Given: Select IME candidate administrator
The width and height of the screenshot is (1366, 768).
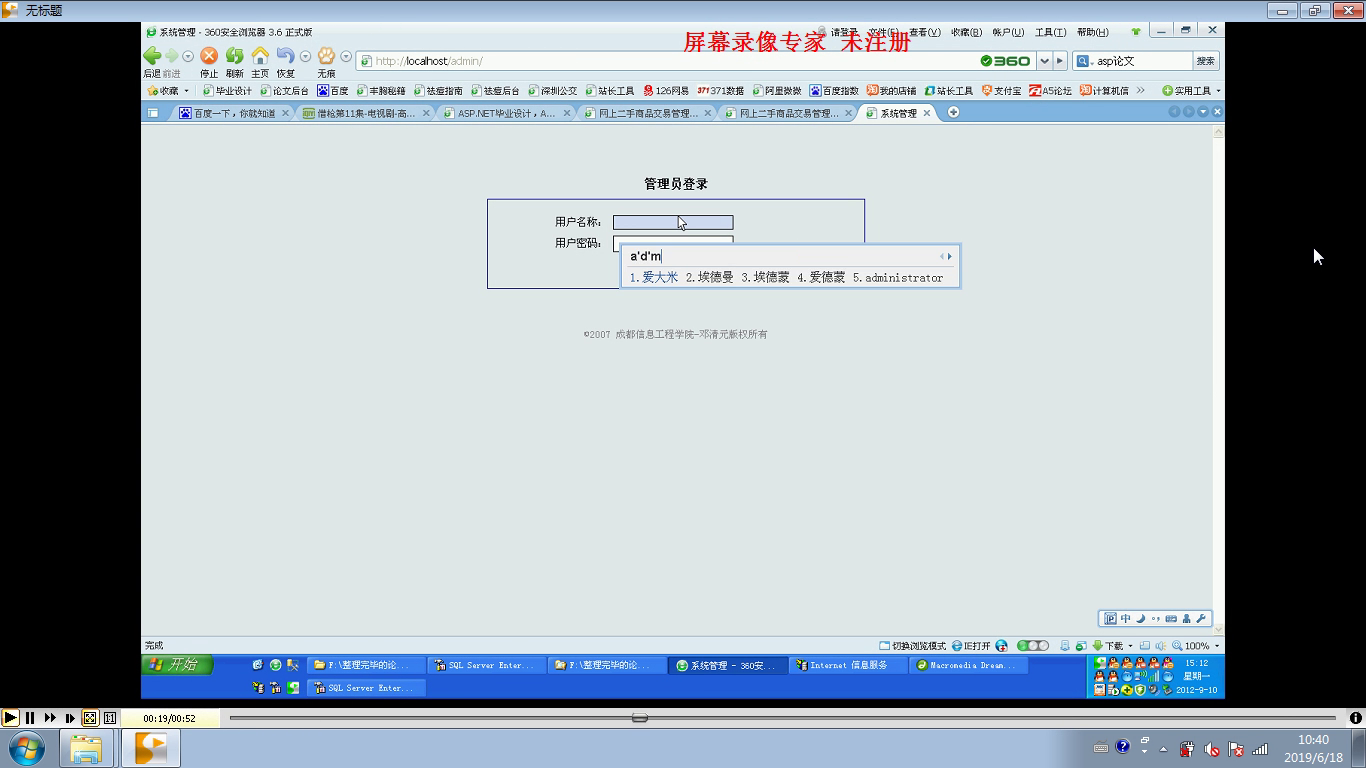Looking at the screenshot, I should 898,278.
